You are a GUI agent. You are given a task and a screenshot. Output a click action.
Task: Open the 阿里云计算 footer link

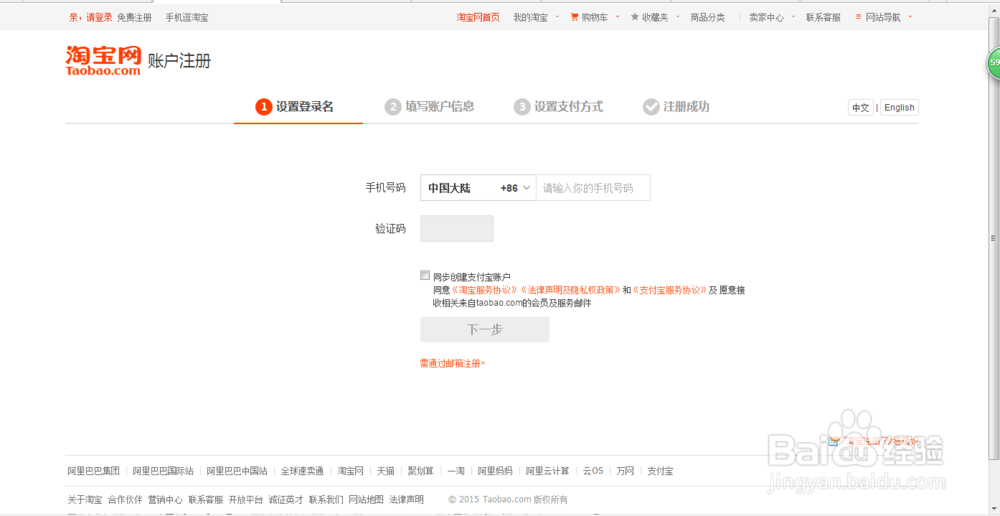(x=548, y=471)
